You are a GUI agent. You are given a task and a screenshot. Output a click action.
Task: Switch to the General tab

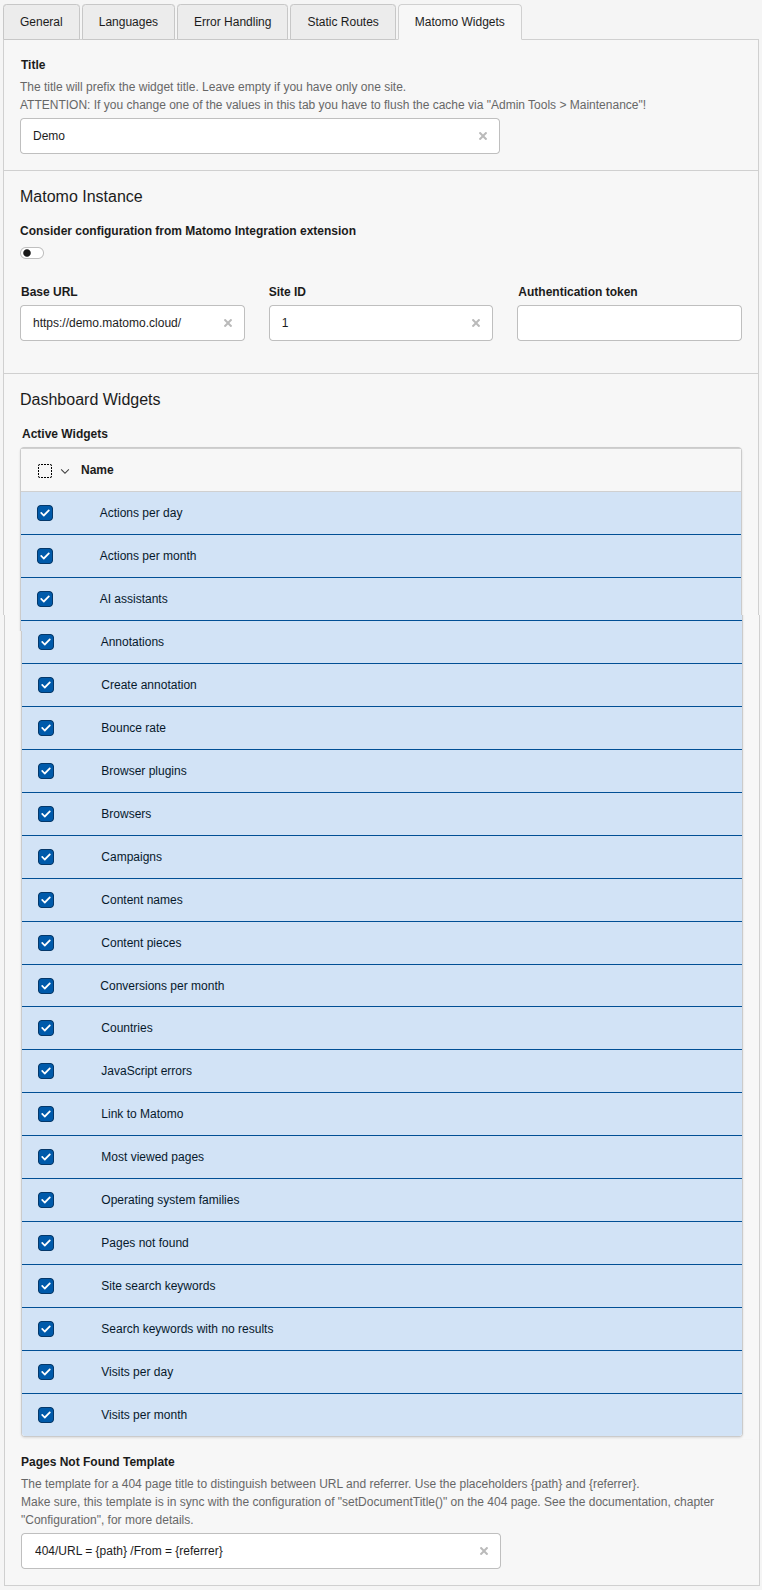point(41,22)
